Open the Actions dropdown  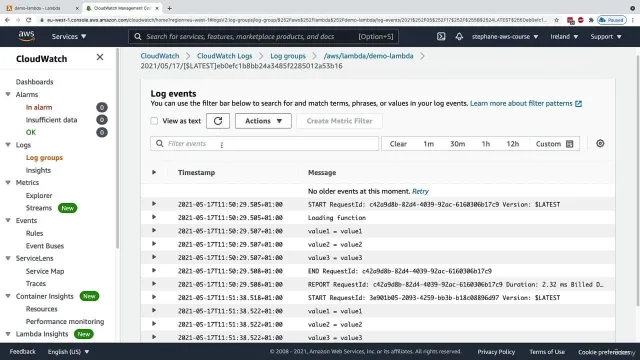coord(263,121)
